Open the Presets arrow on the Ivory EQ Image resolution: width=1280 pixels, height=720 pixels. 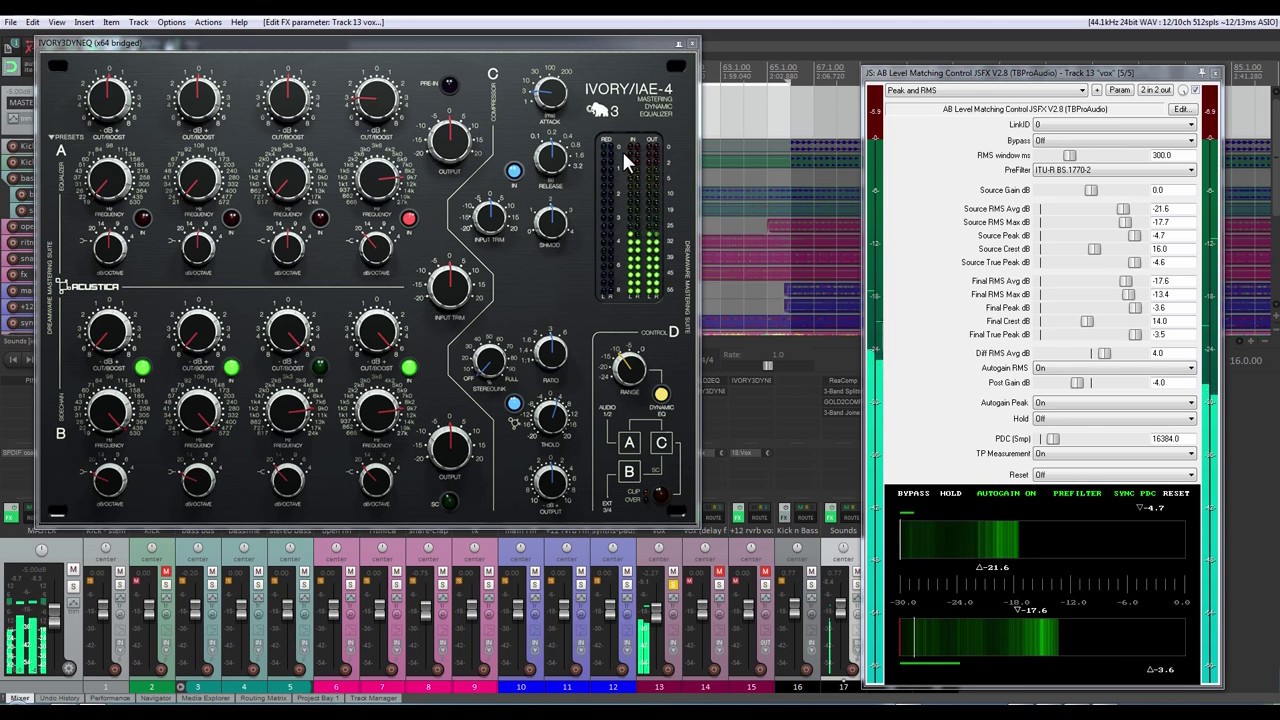coord(51,137)
